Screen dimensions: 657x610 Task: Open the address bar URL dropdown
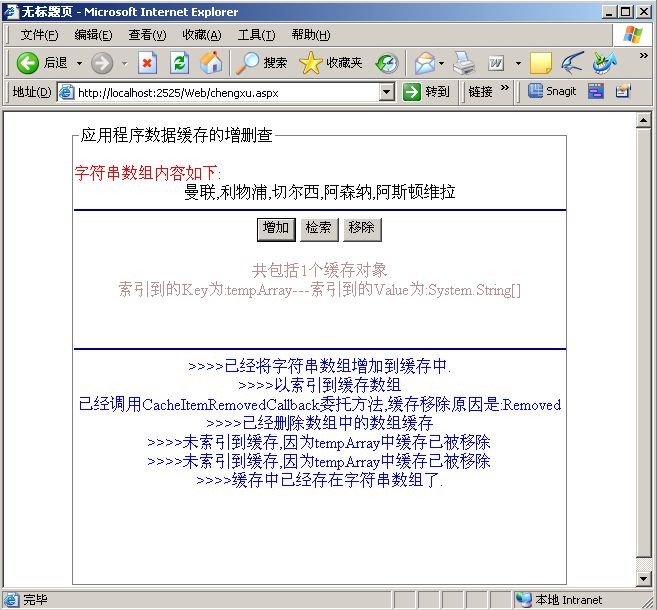(x=386, y=92)
